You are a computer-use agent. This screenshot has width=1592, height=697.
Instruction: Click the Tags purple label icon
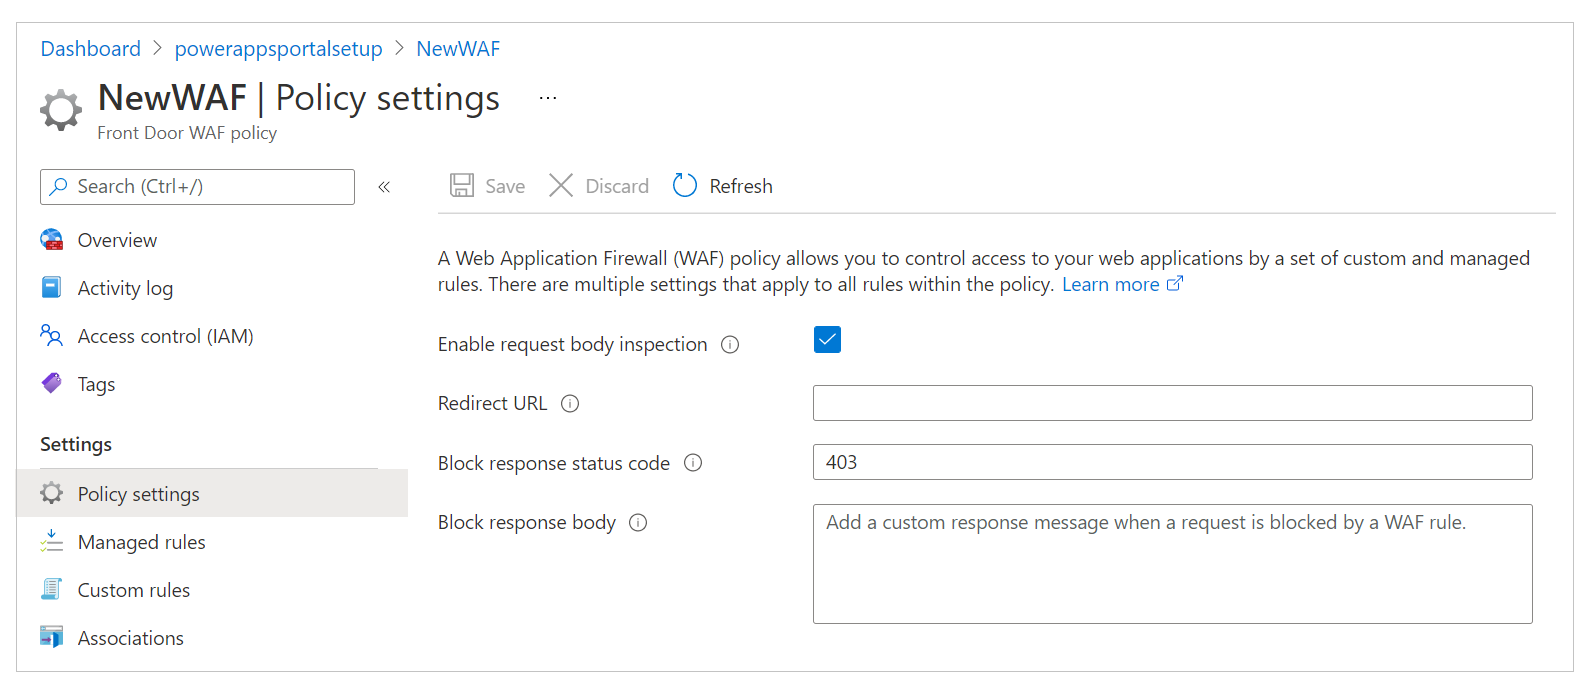52,384
